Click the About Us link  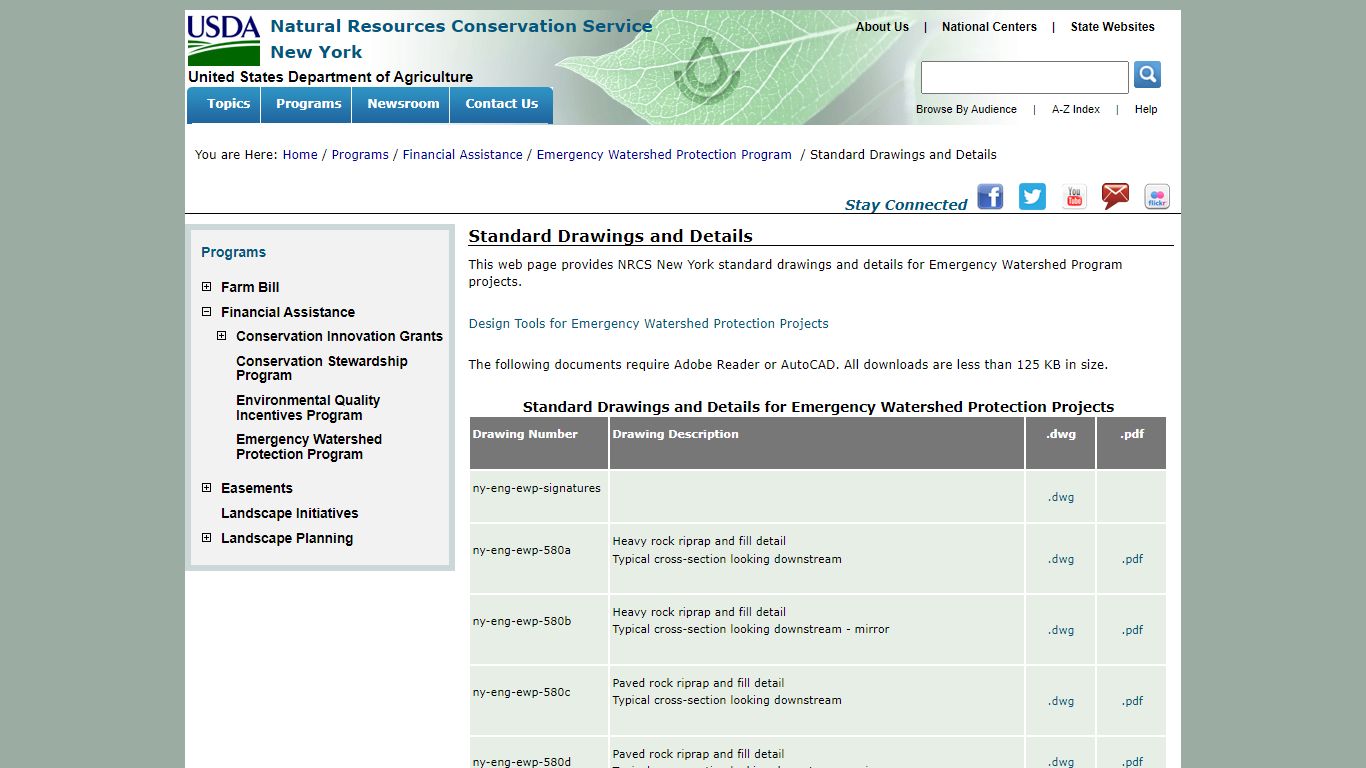click(x=882, y=27)
